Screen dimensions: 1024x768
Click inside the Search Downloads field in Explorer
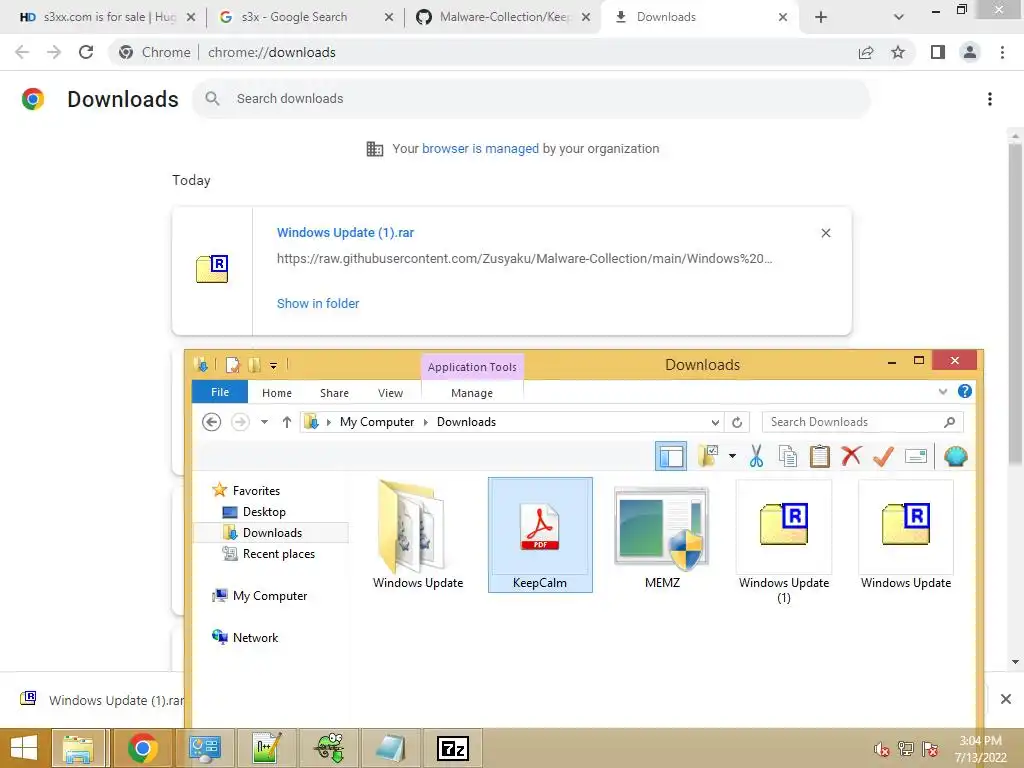click(862, 422)
